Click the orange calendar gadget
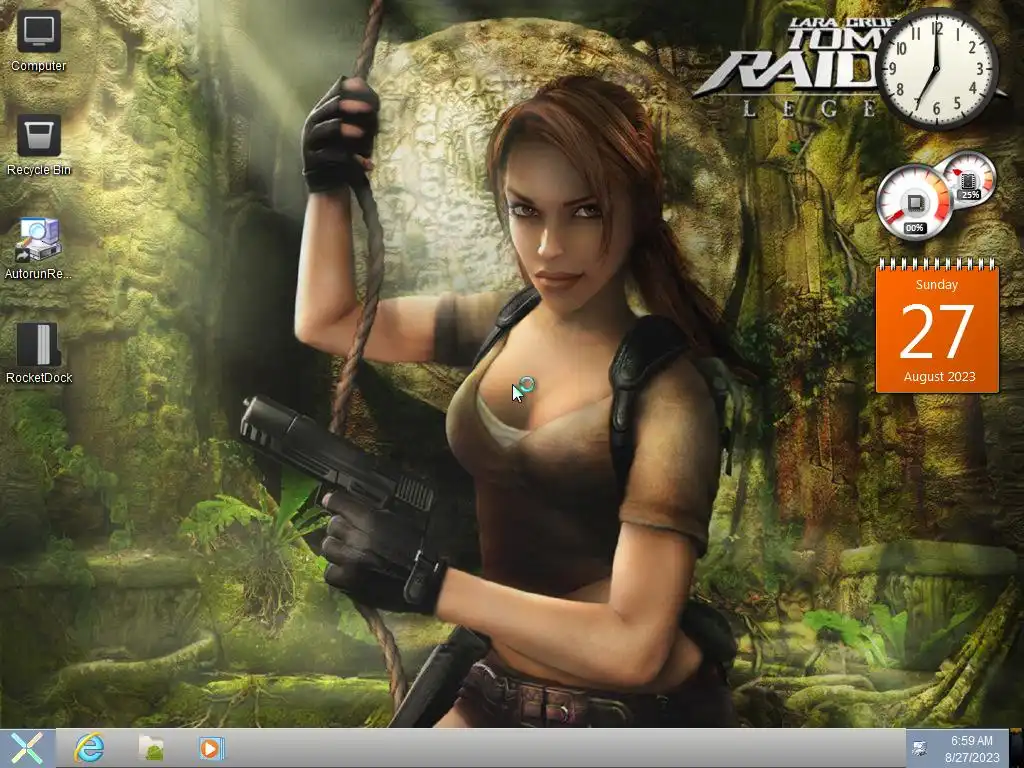The height and width of the screenshot is (768, 1024). click(936, 325)
